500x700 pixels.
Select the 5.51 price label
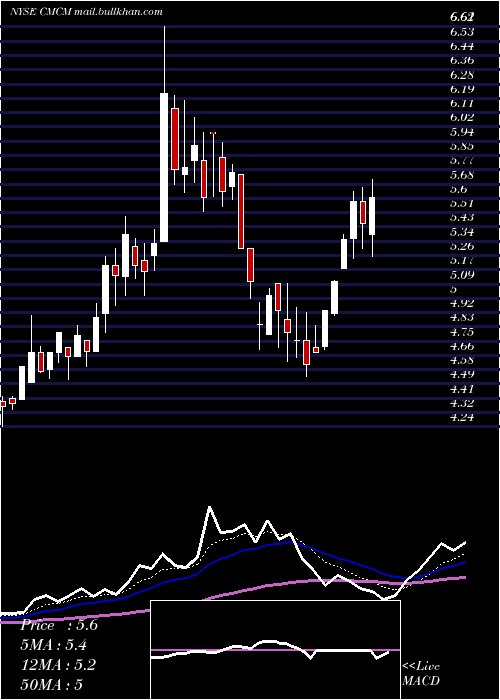462,203
